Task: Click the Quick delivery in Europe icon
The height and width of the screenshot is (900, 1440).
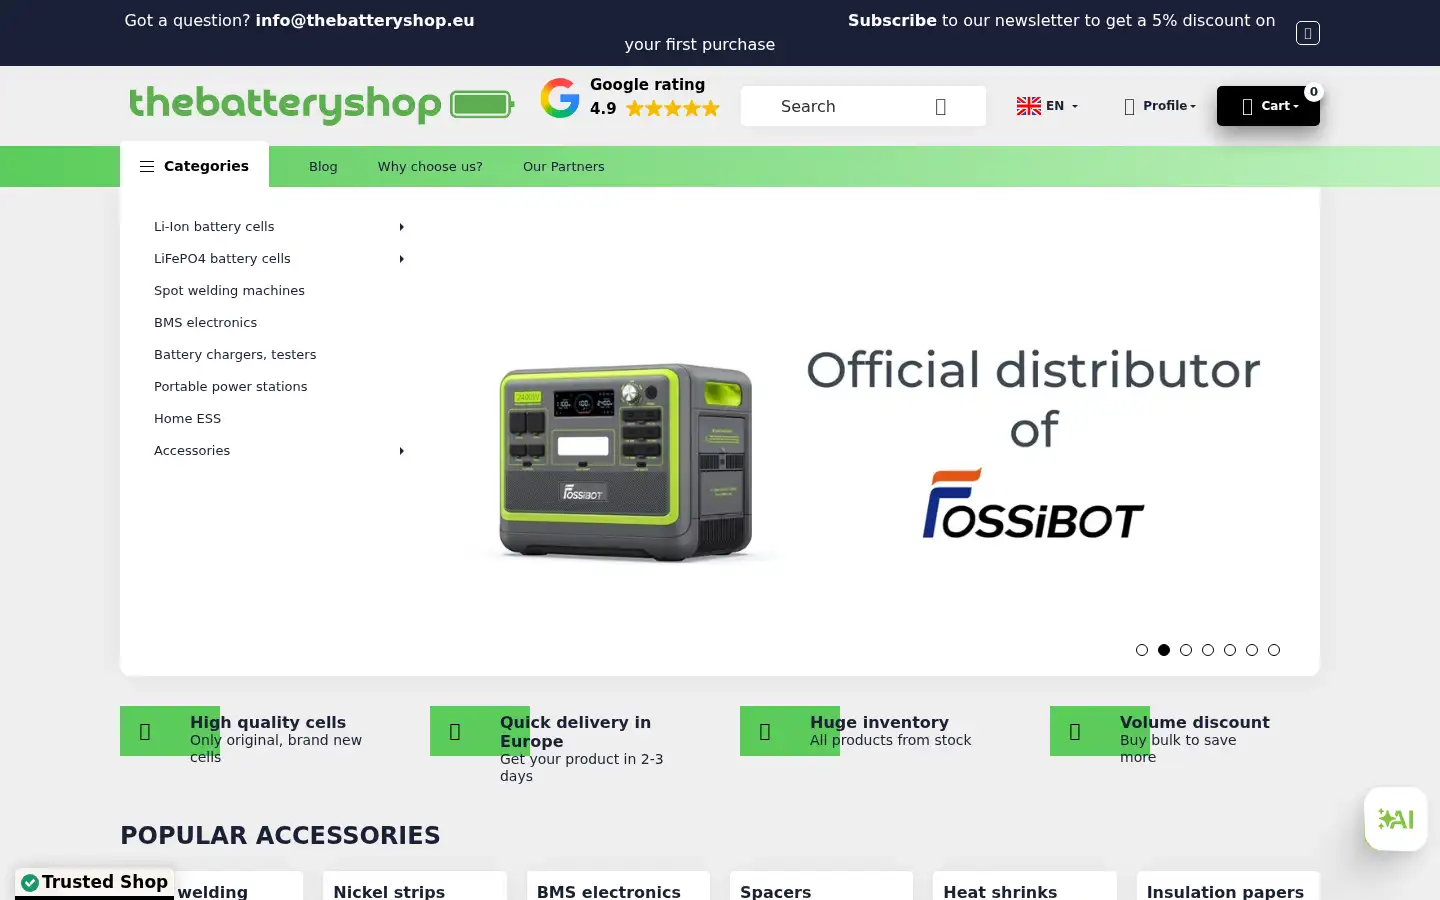Action: tap(455, 731)
